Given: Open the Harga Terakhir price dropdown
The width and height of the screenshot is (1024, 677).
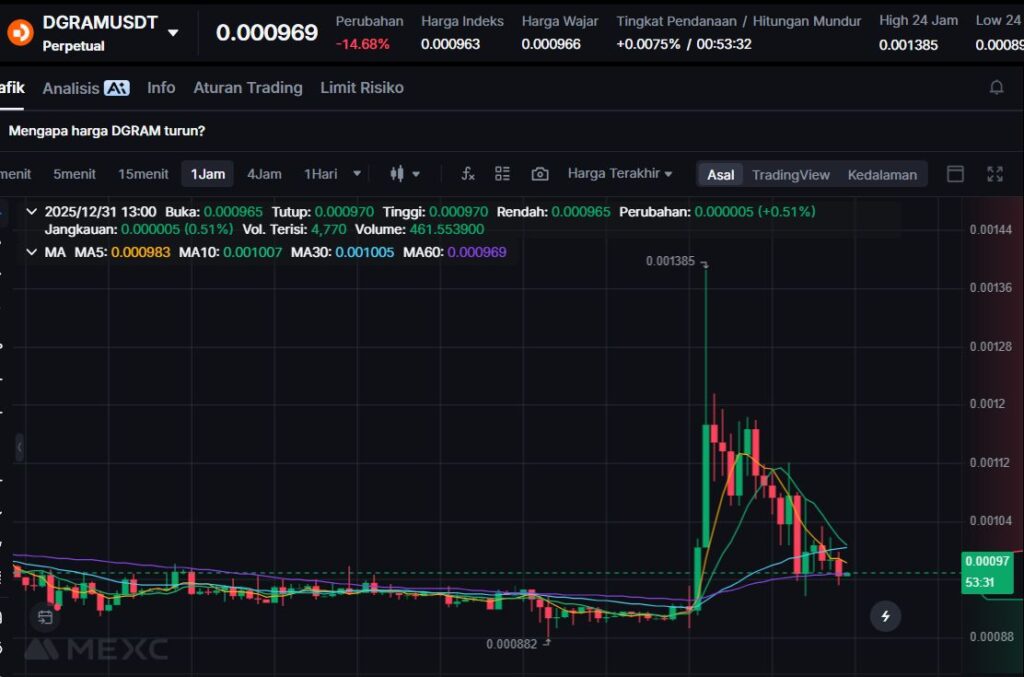Looking at the screenshot, I should click(x=619, y=174).
